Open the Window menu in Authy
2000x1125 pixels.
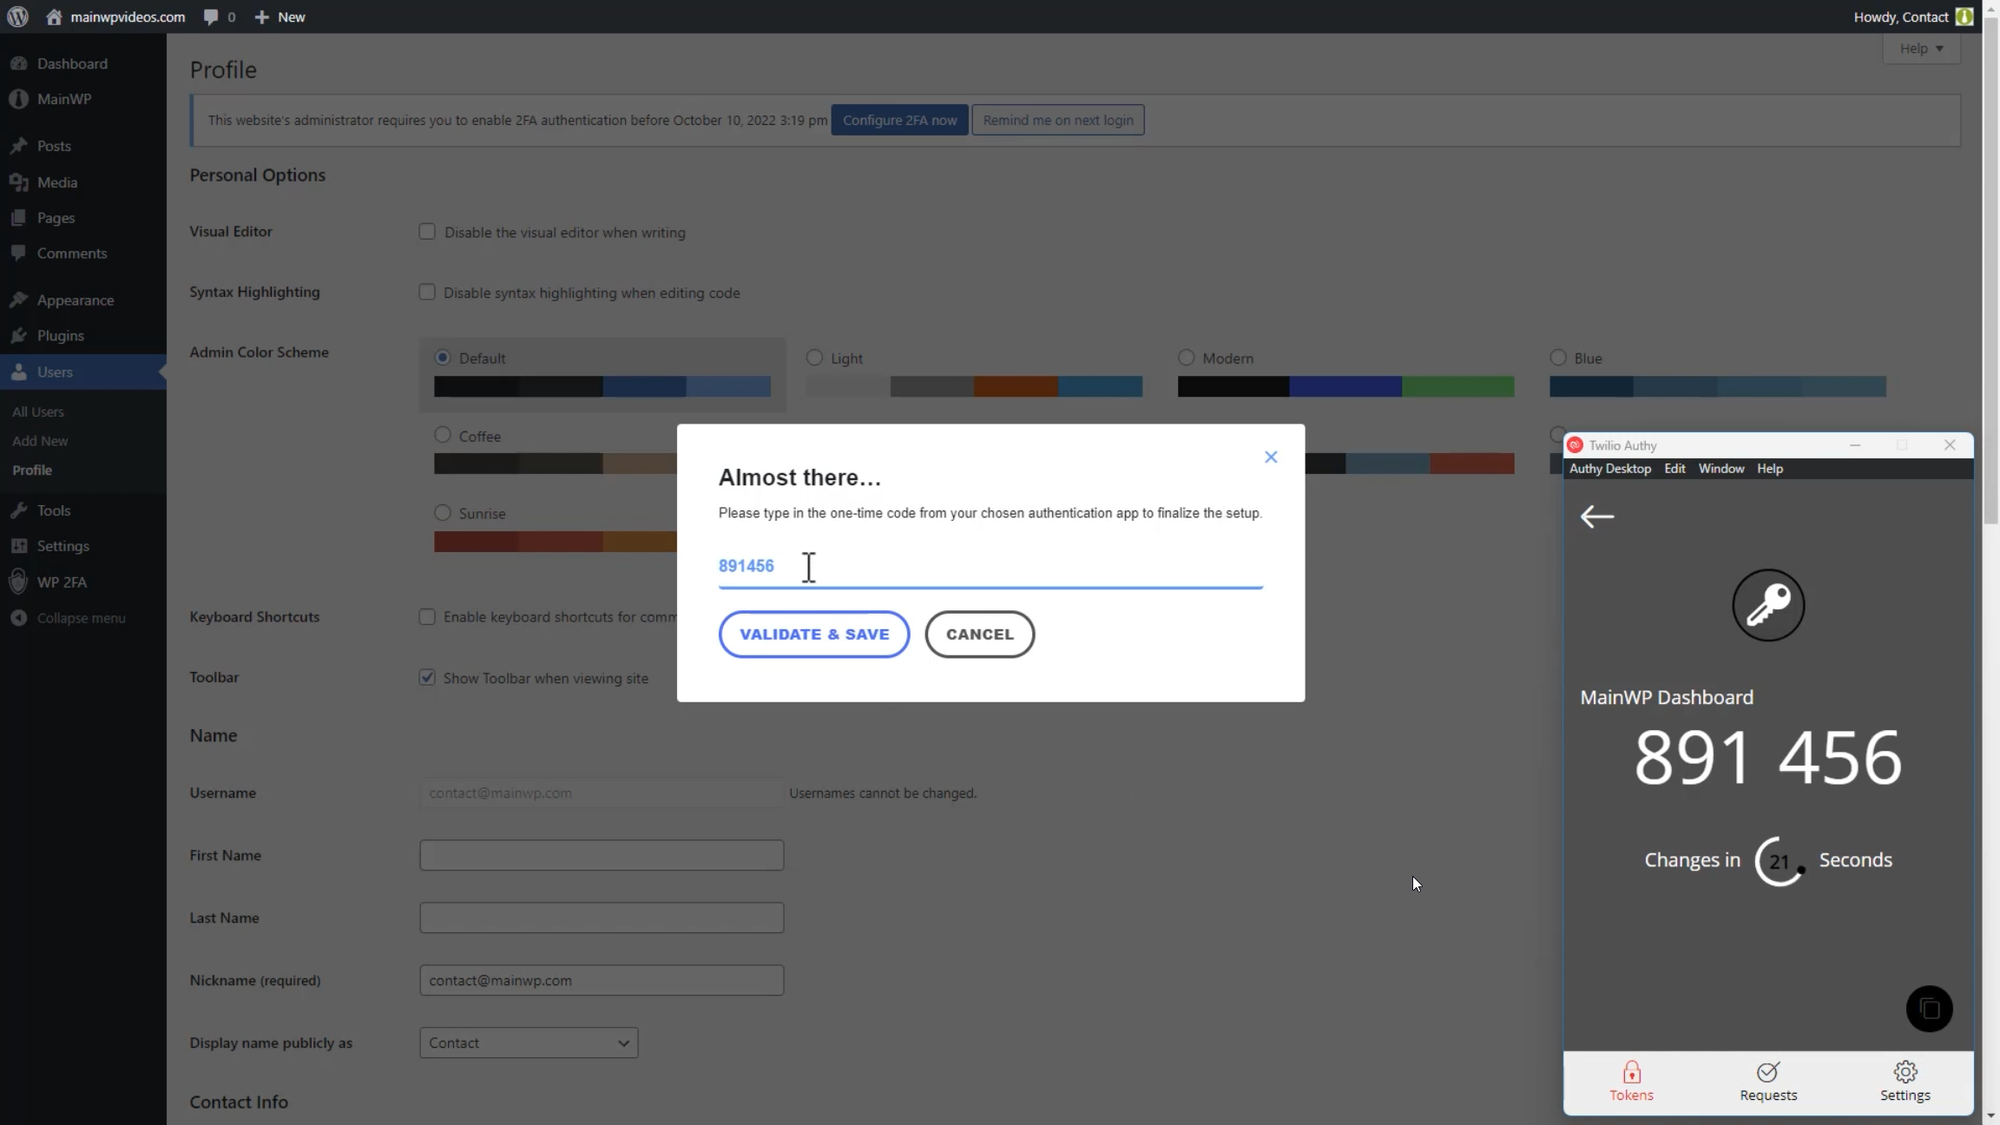(1721, 468)
